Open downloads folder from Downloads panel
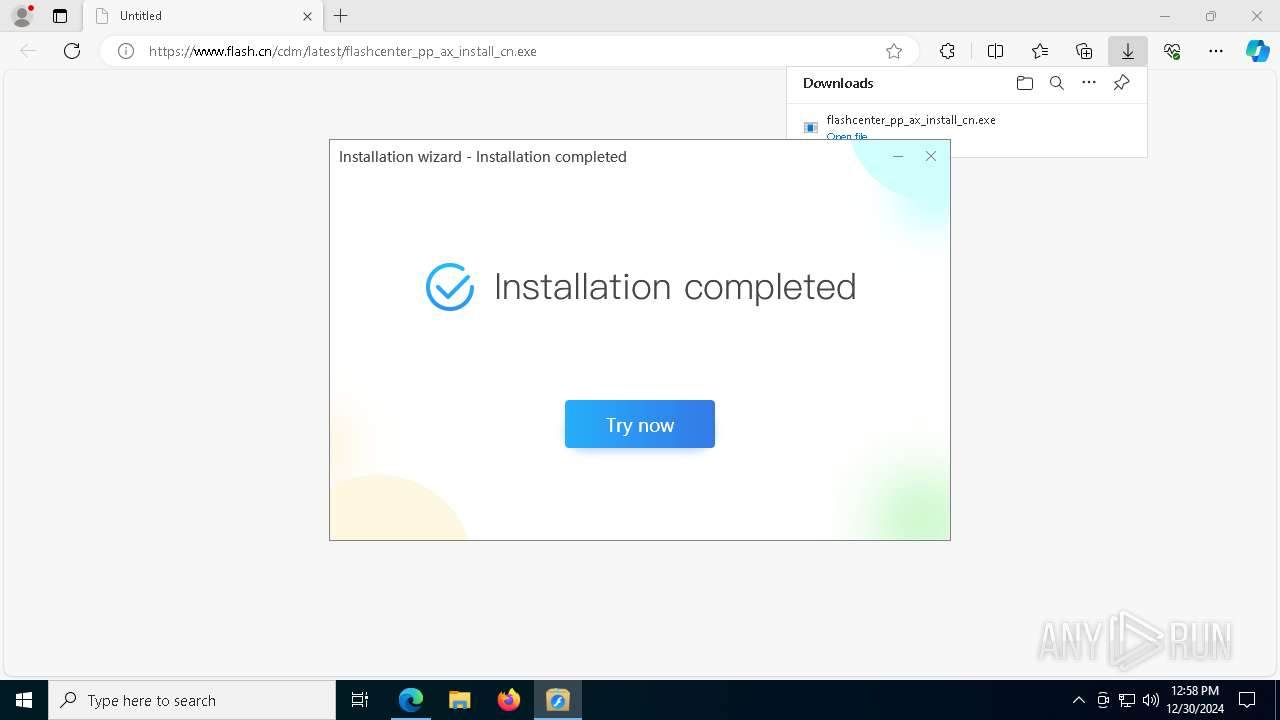This screenshot has height=720, width=1280. tap(1024, 83)
